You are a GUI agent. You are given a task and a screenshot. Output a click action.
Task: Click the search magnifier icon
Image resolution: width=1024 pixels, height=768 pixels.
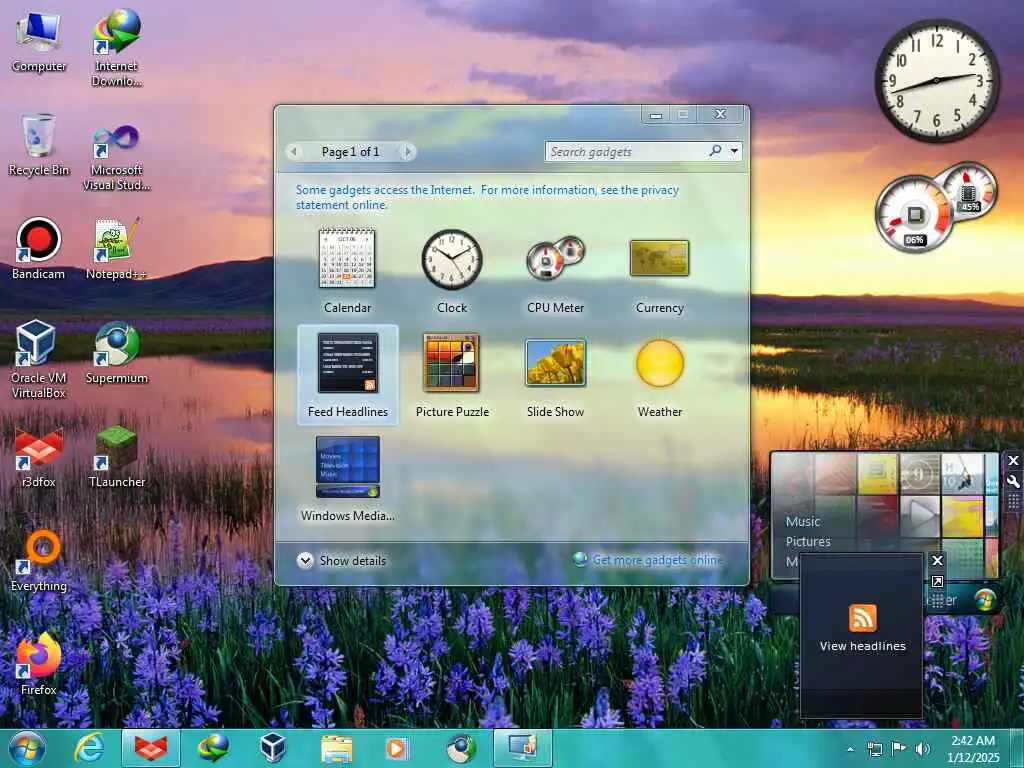(715, 151)
